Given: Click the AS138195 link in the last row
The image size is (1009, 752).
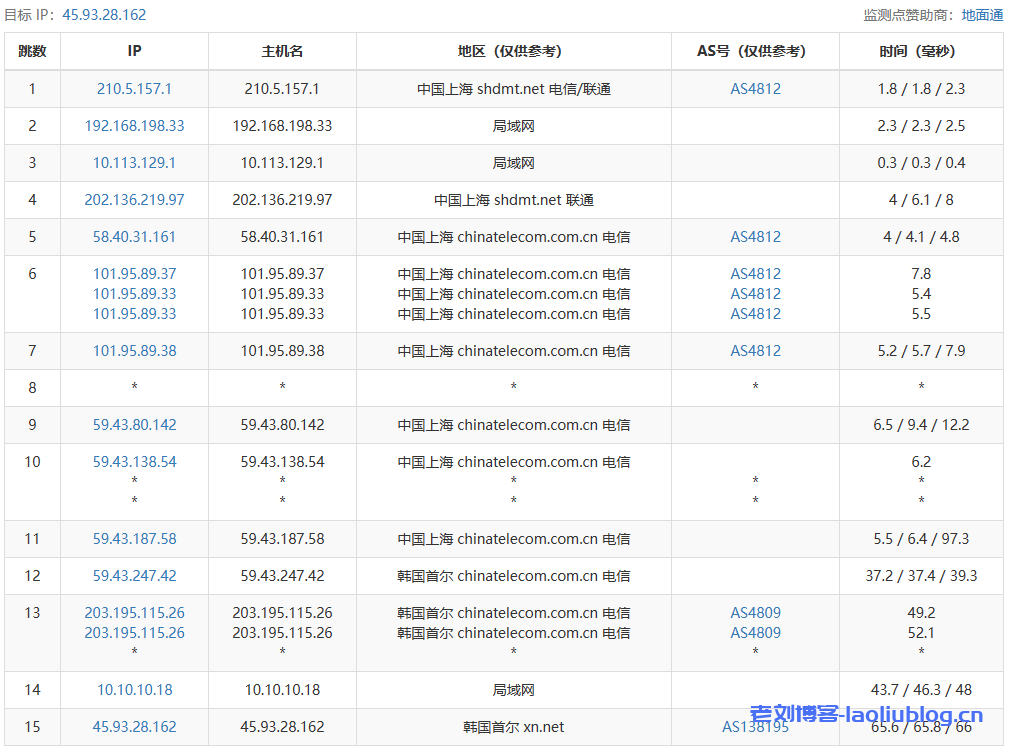Looking at the screenshot, I should pos(755,727).
